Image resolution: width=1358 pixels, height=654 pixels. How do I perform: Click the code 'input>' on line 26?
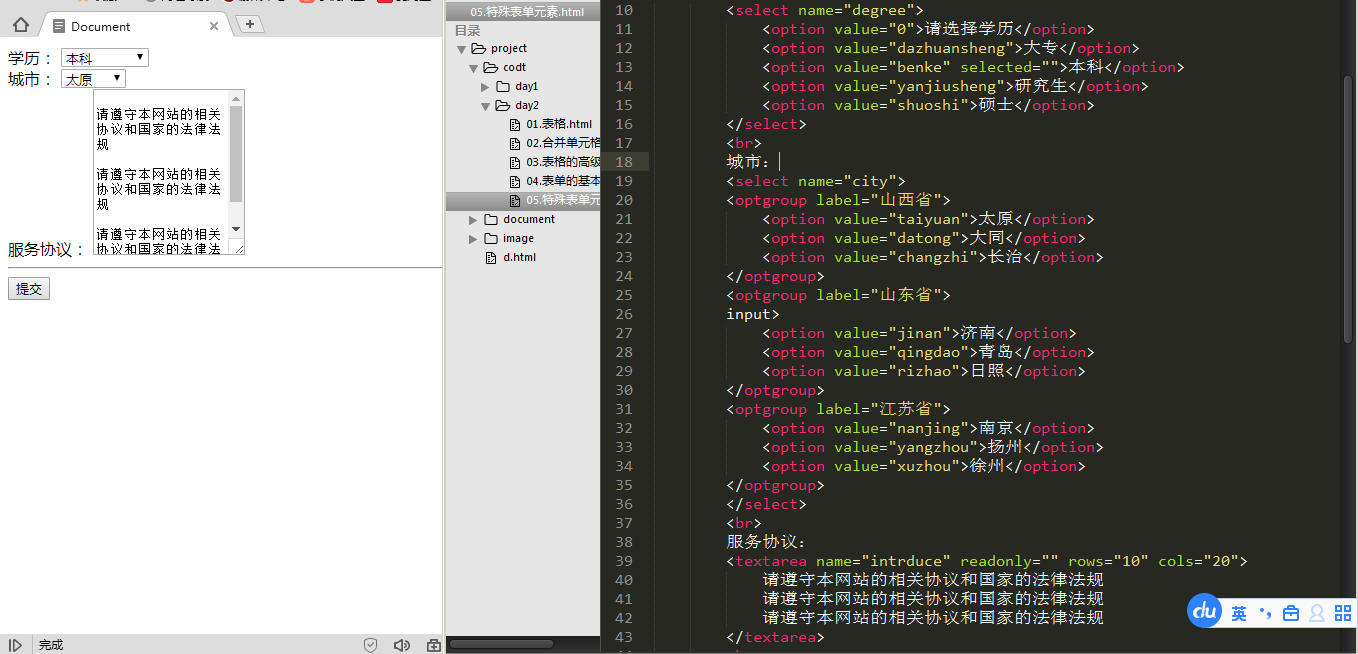coord(753,314)
